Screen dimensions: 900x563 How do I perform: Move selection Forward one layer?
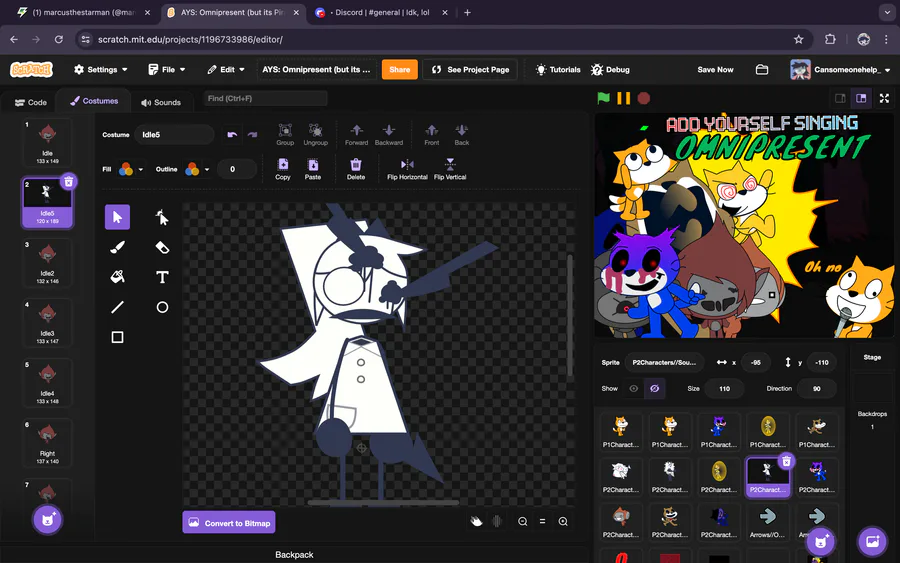coord(356,134)
